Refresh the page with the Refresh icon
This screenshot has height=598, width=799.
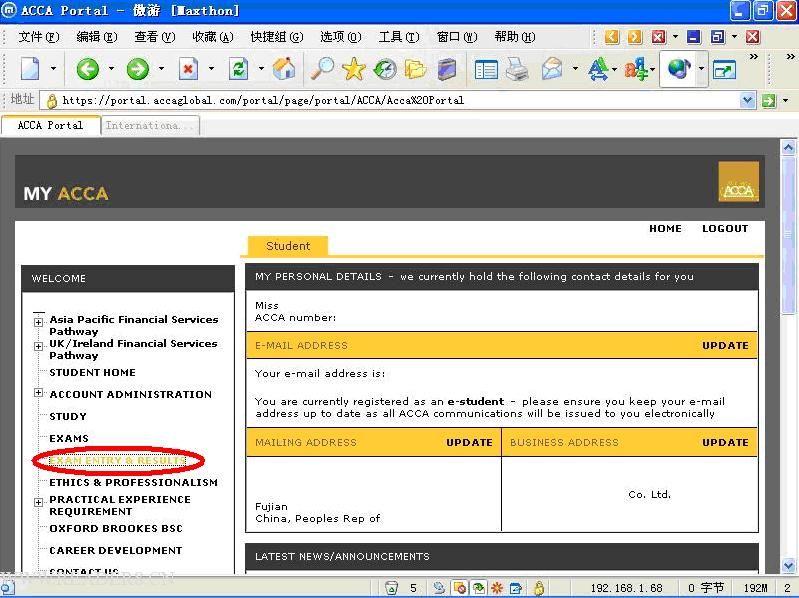tap(238, 69)
